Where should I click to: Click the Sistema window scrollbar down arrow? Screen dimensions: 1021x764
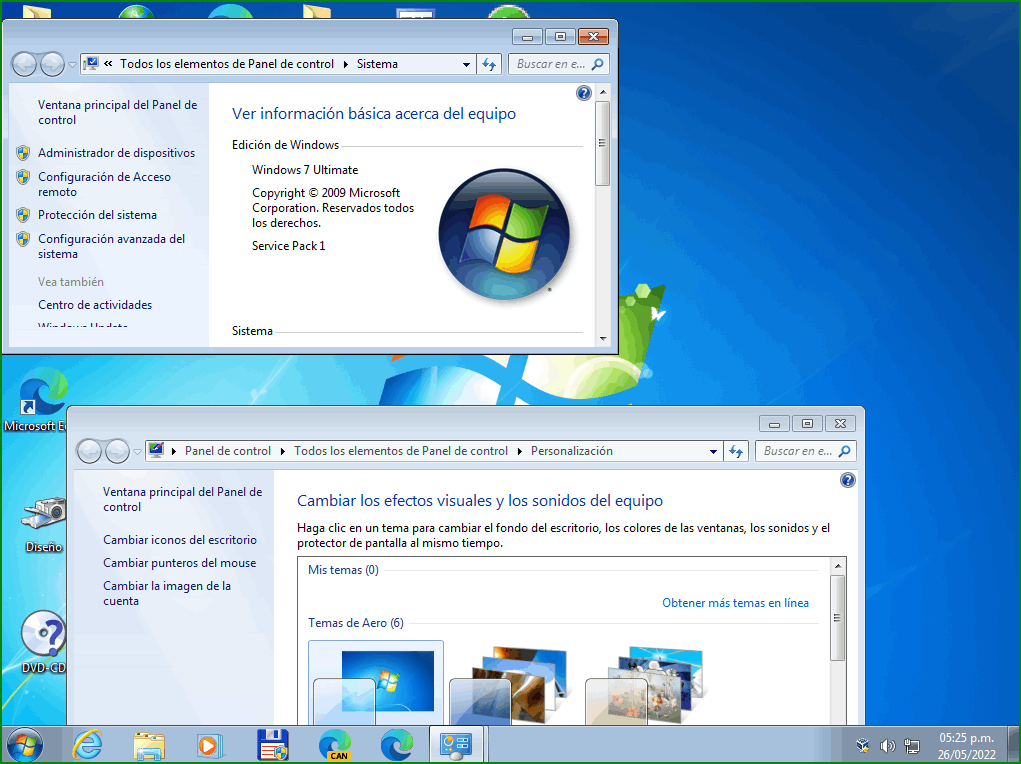[603, 339]
